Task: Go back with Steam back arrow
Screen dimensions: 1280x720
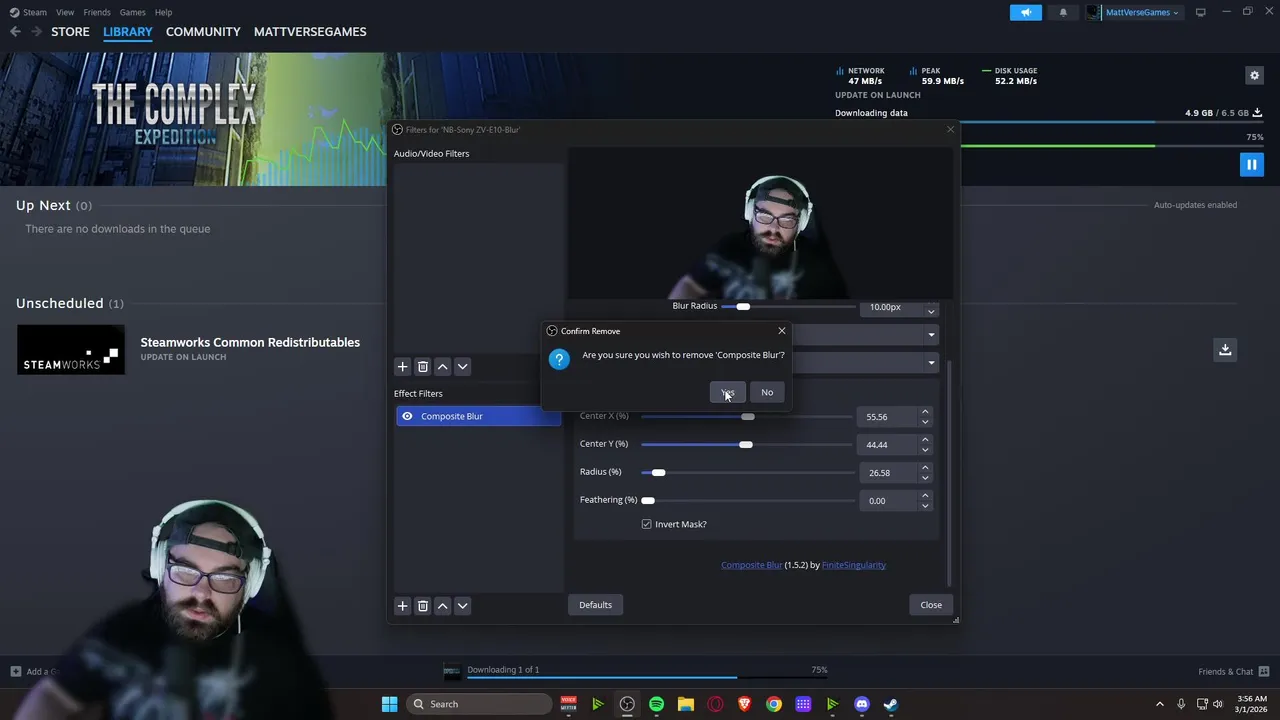Action: [15, 32]
